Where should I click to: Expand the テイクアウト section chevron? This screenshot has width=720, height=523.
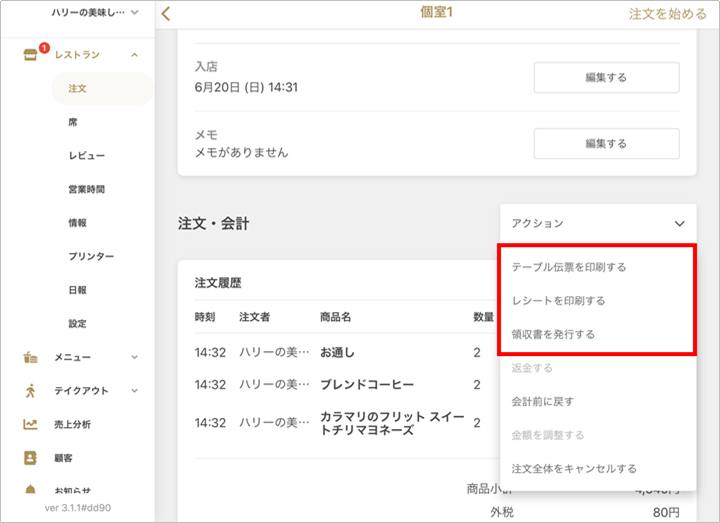(x=135, y=391)
